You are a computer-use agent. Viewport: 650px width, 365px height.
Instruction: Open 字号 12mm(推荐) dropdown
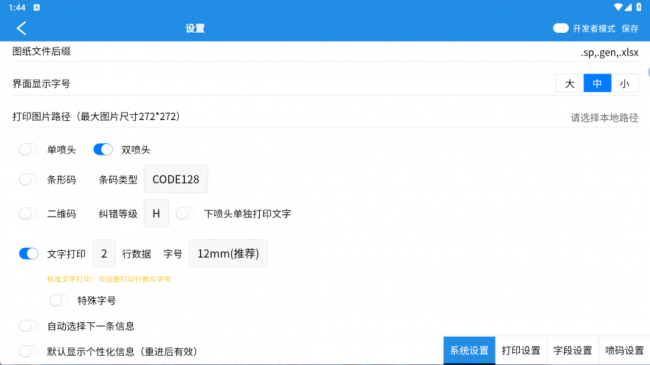coord(228,253)
